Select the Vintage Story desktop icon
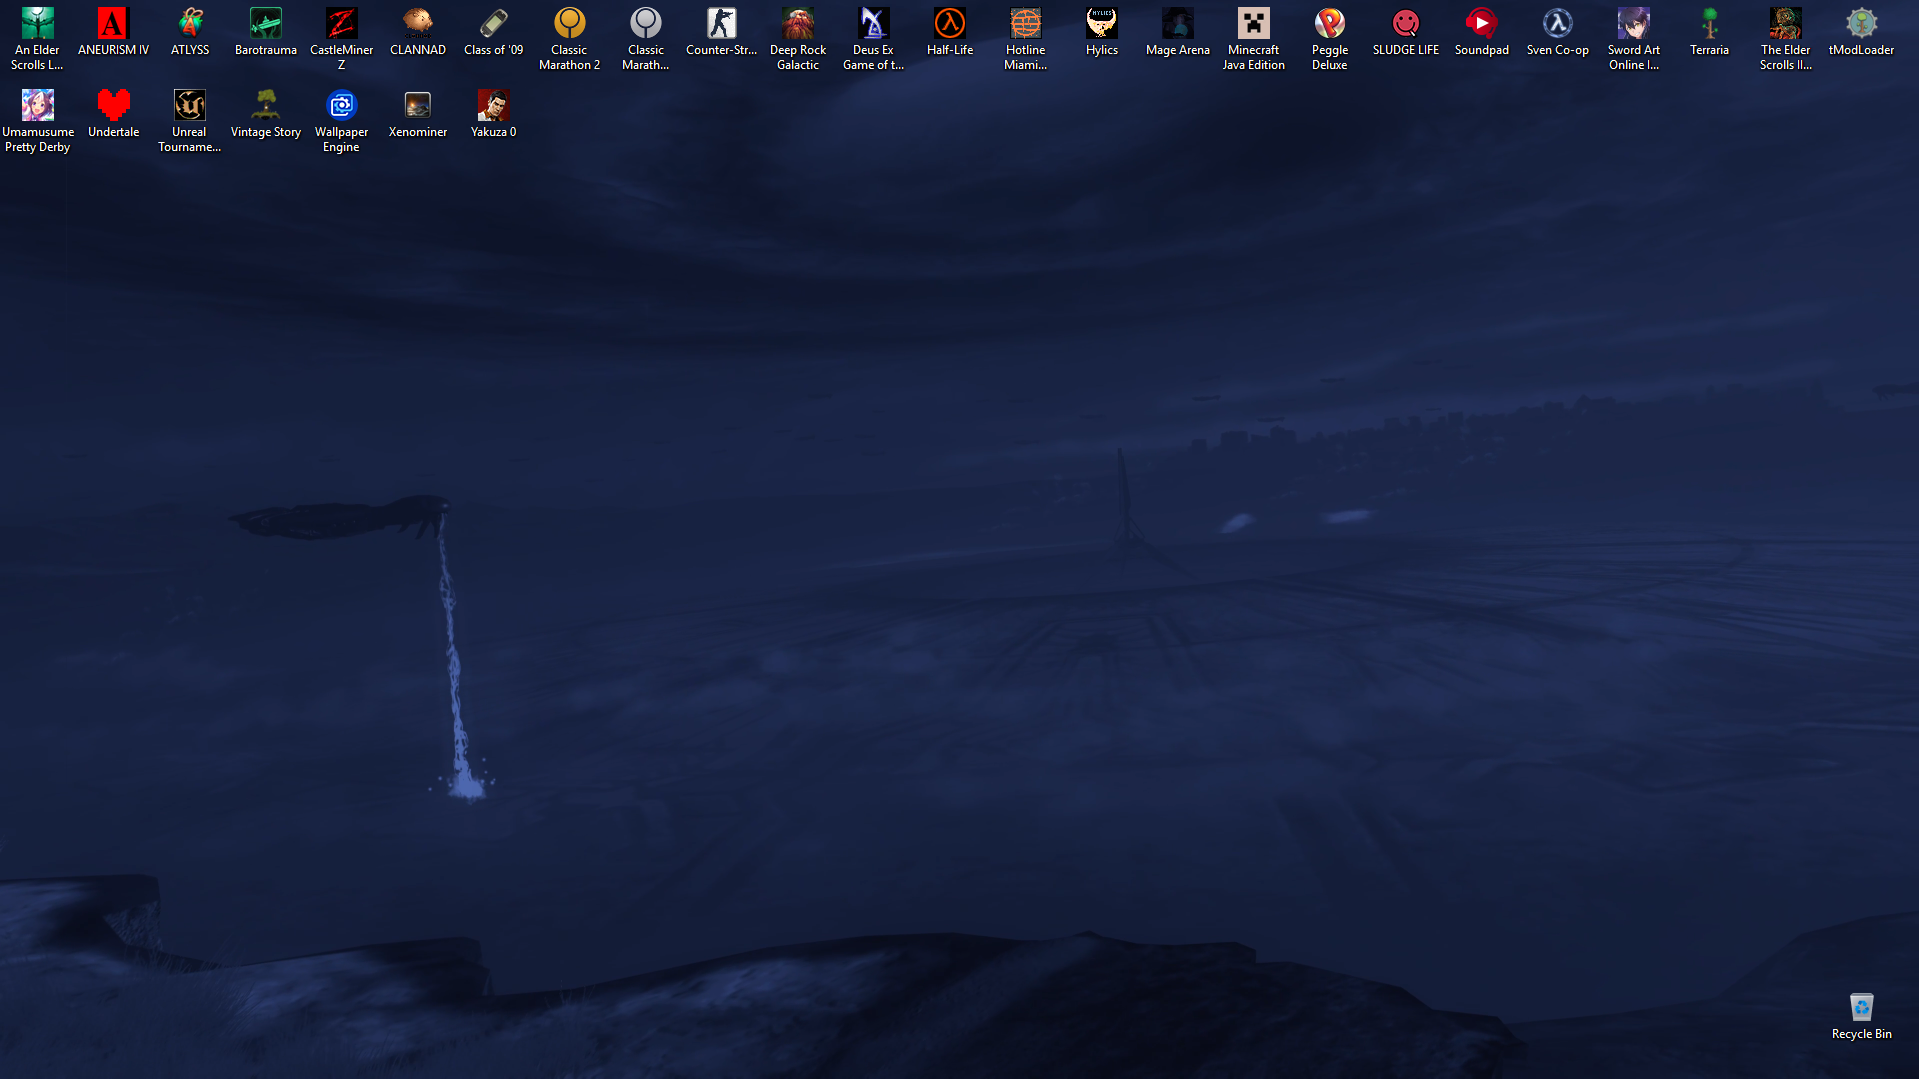The height and width of the screenshot is (1079, 1919). pos(266,114)
